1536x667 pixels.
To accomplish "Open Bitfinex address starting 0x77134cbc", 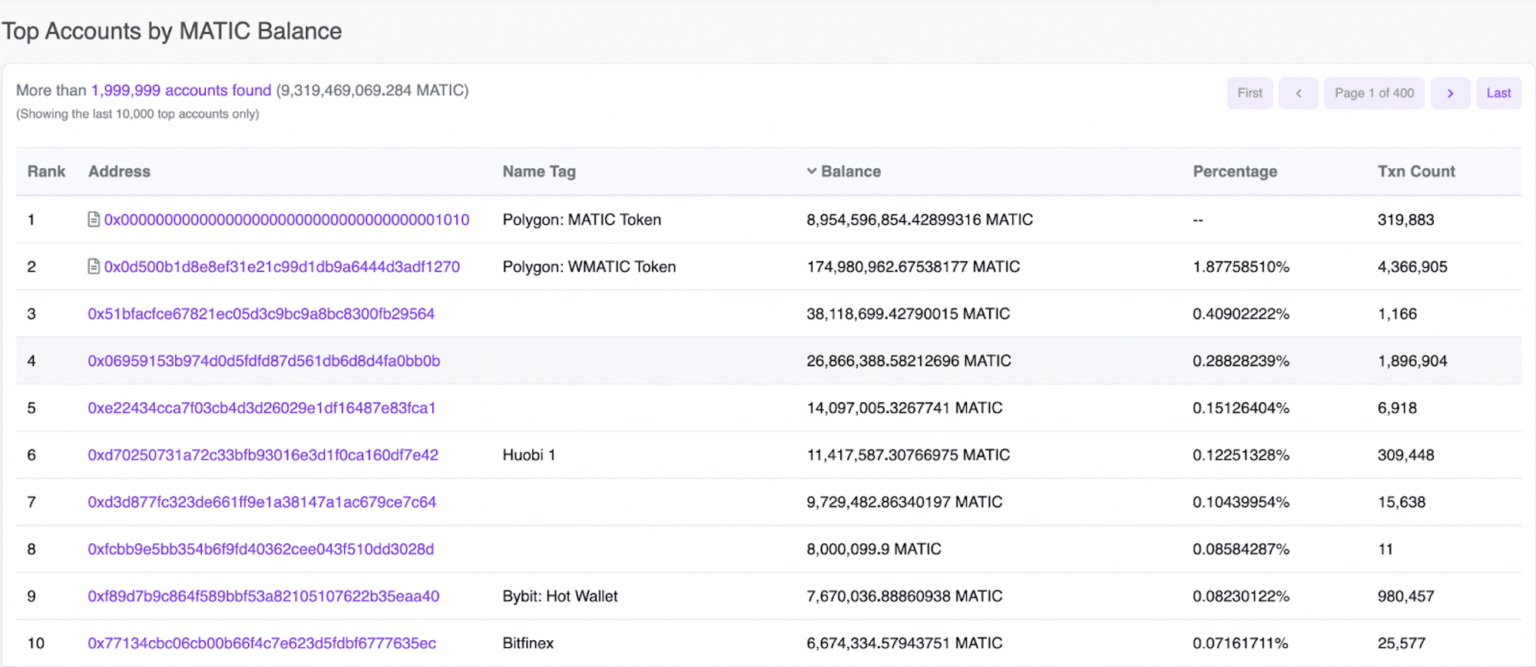I will (x=262, y=643).
